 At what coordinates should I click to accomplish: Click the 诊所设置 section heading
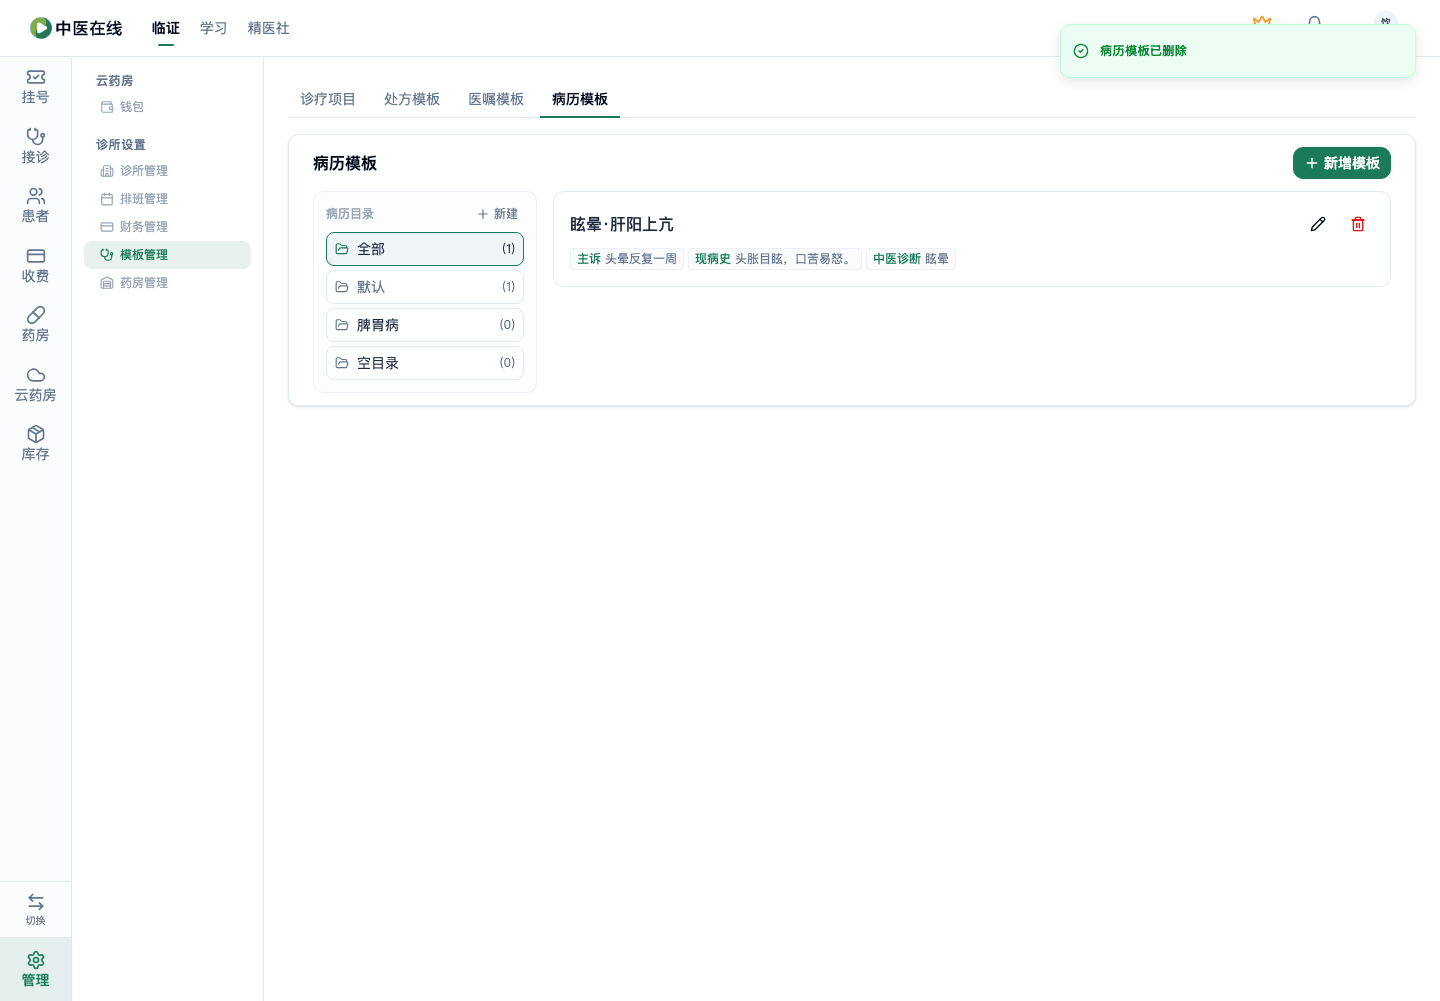click(x=121, y=145)
